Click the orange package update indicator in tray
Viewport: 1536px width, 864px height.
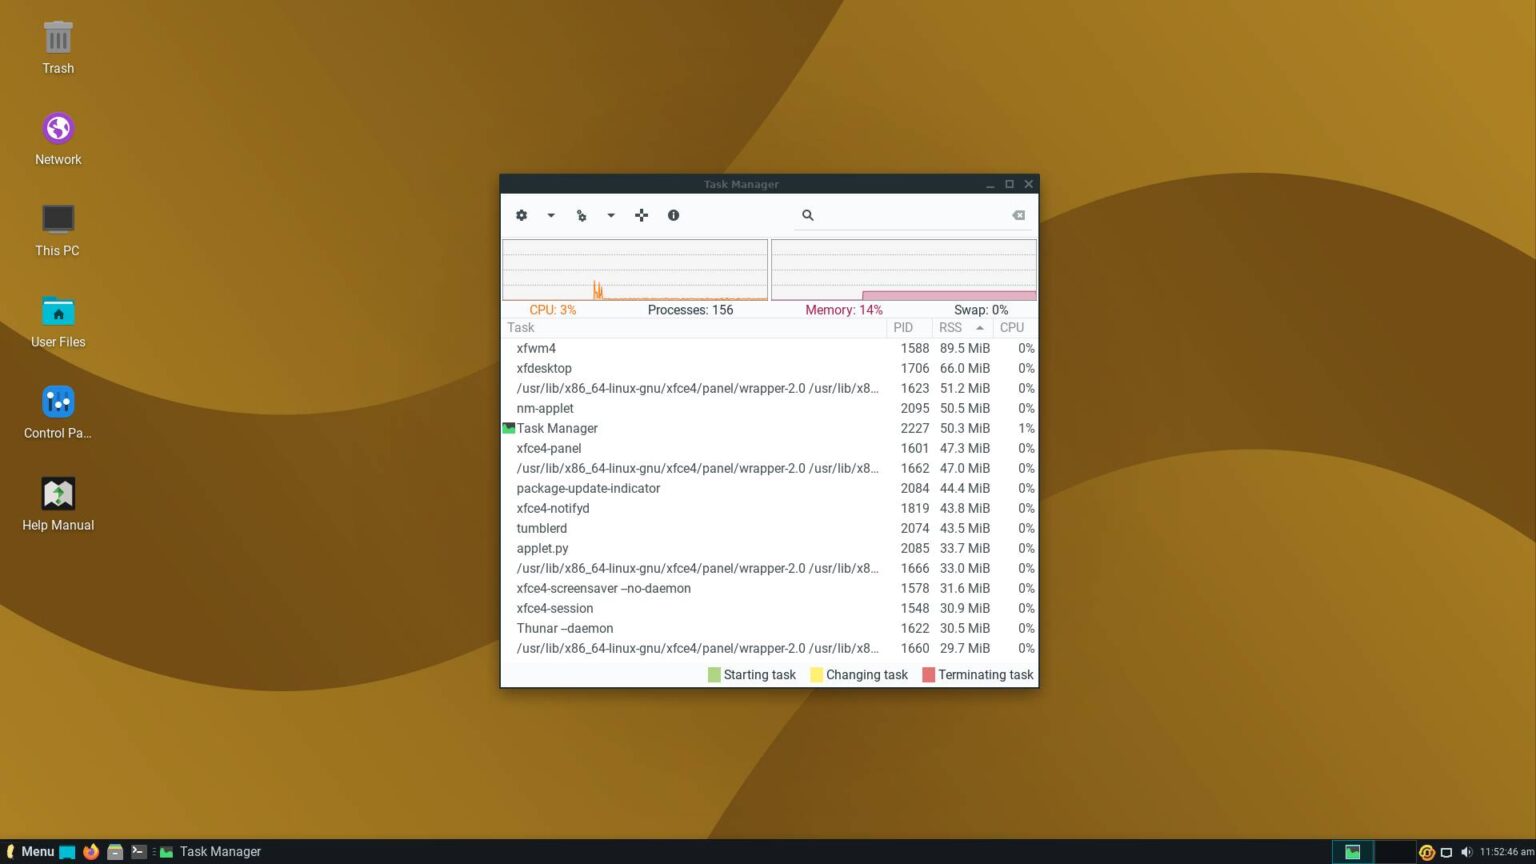pyautogui.click(x=1425, y=851)
